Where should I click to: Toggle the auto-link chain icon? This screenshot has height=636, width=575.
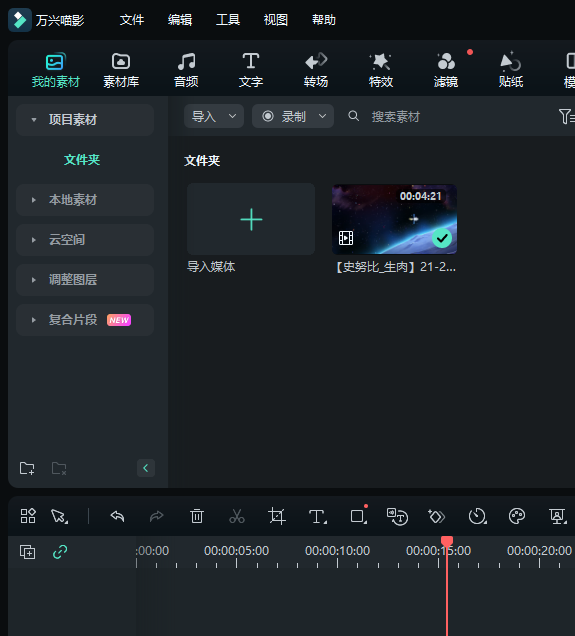(60, 552)
